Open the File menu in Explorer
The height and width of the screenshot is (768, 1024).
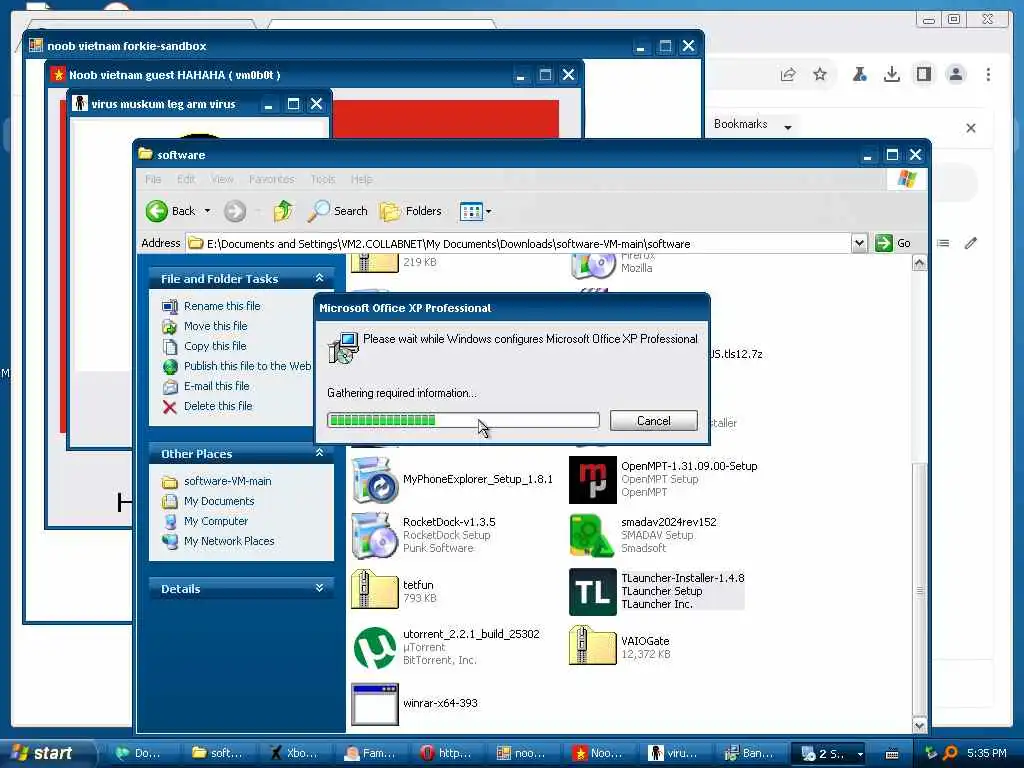click(x=153, y=179)
